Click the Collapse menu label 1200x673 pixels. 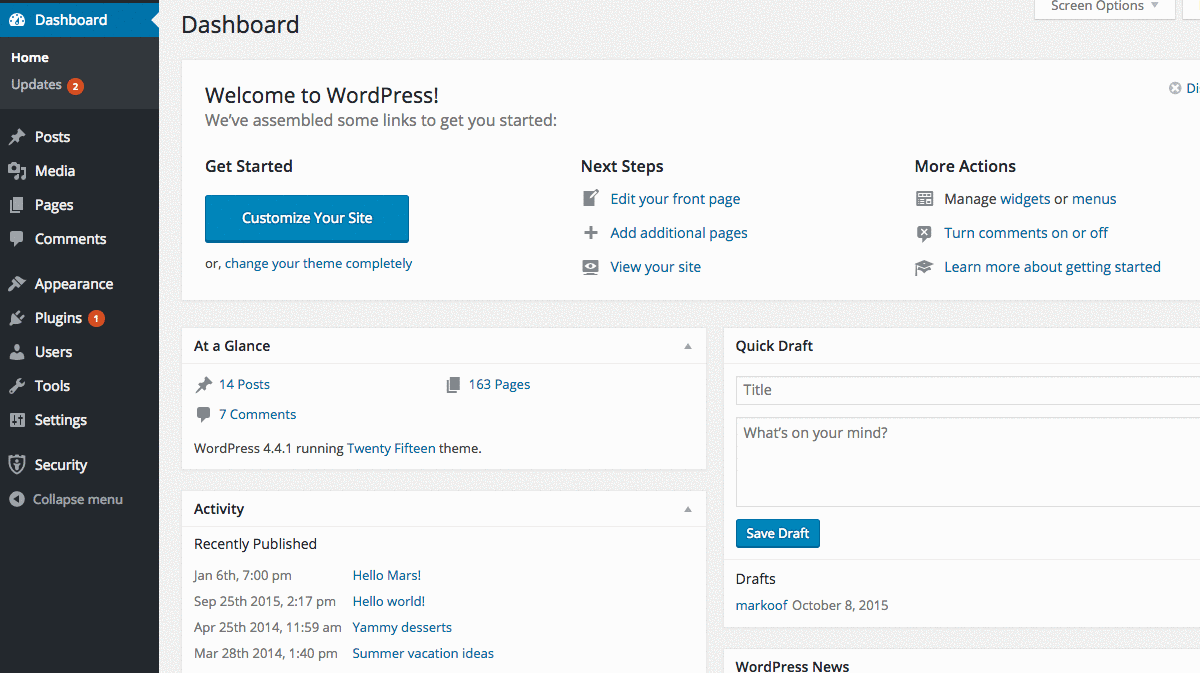click(x=78, y=499)
